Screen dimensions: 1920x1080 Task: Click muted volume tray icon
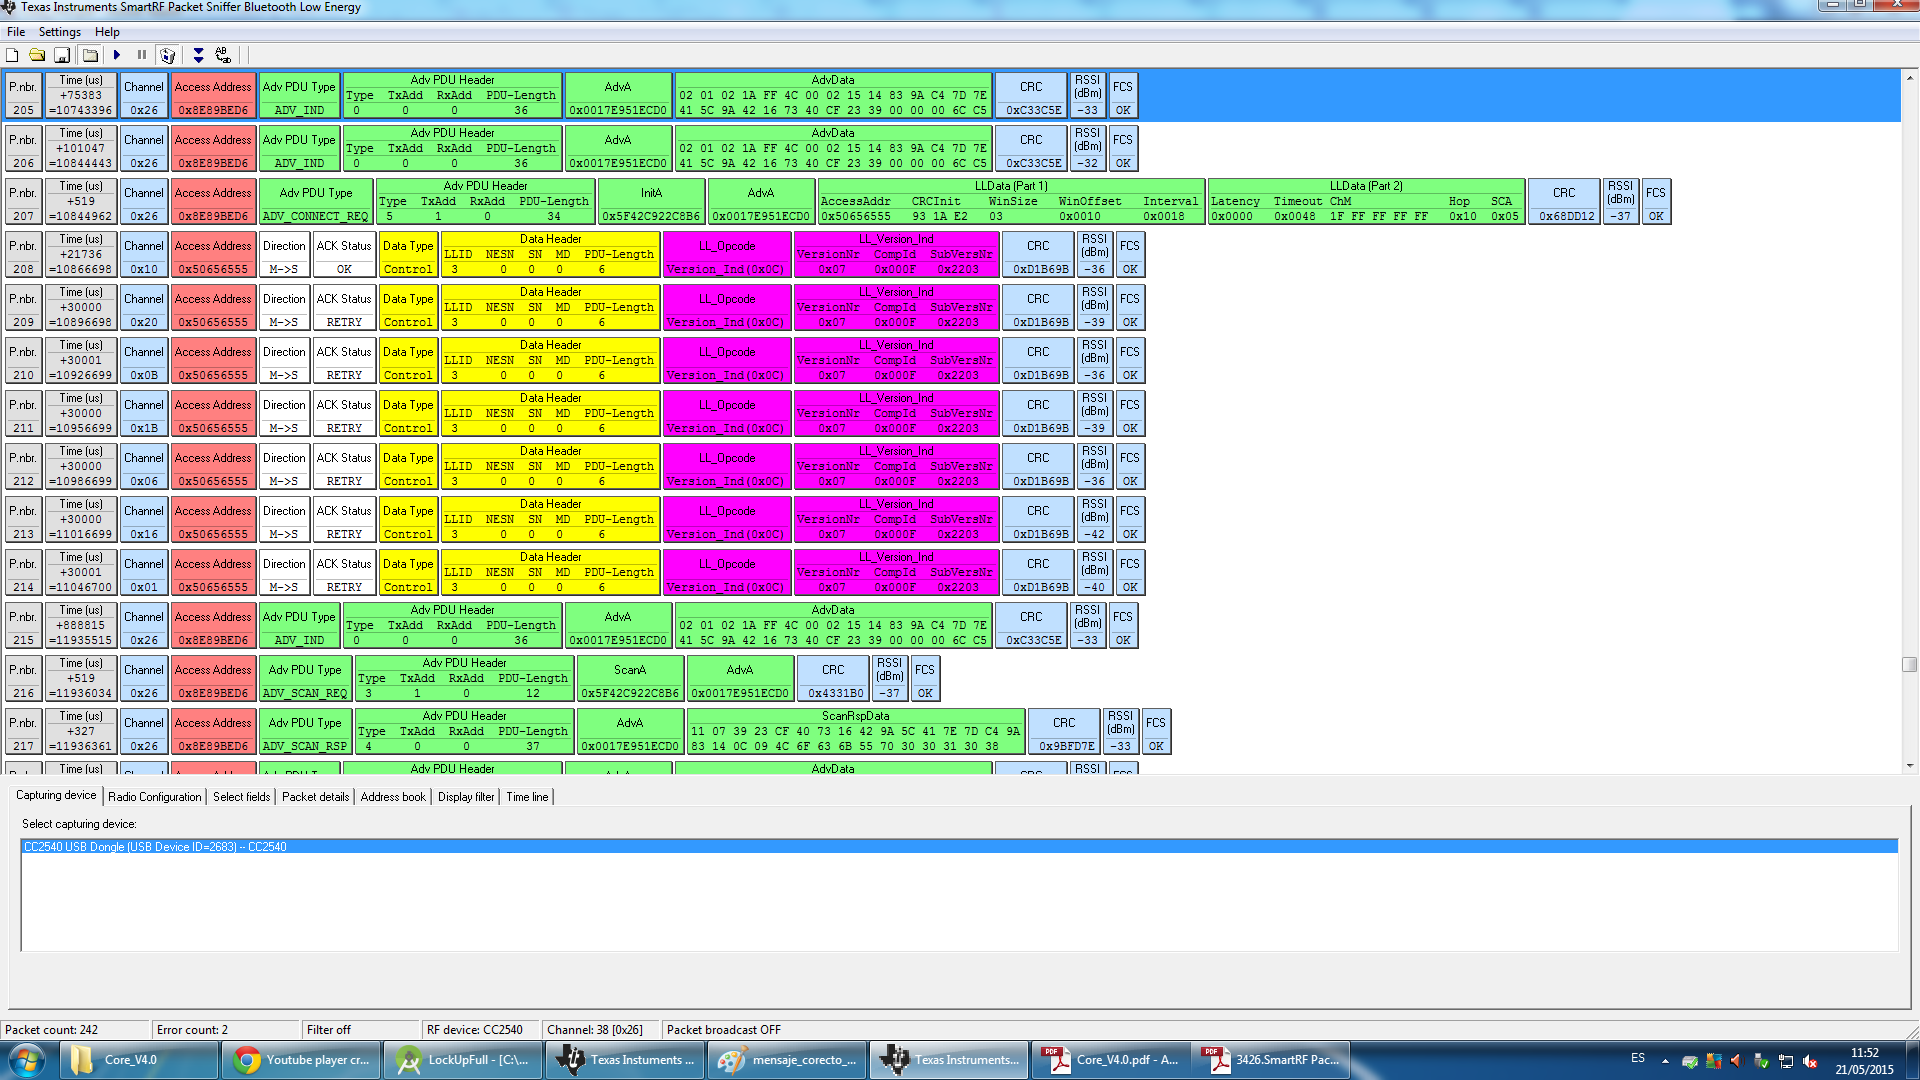(1809, 1061)
